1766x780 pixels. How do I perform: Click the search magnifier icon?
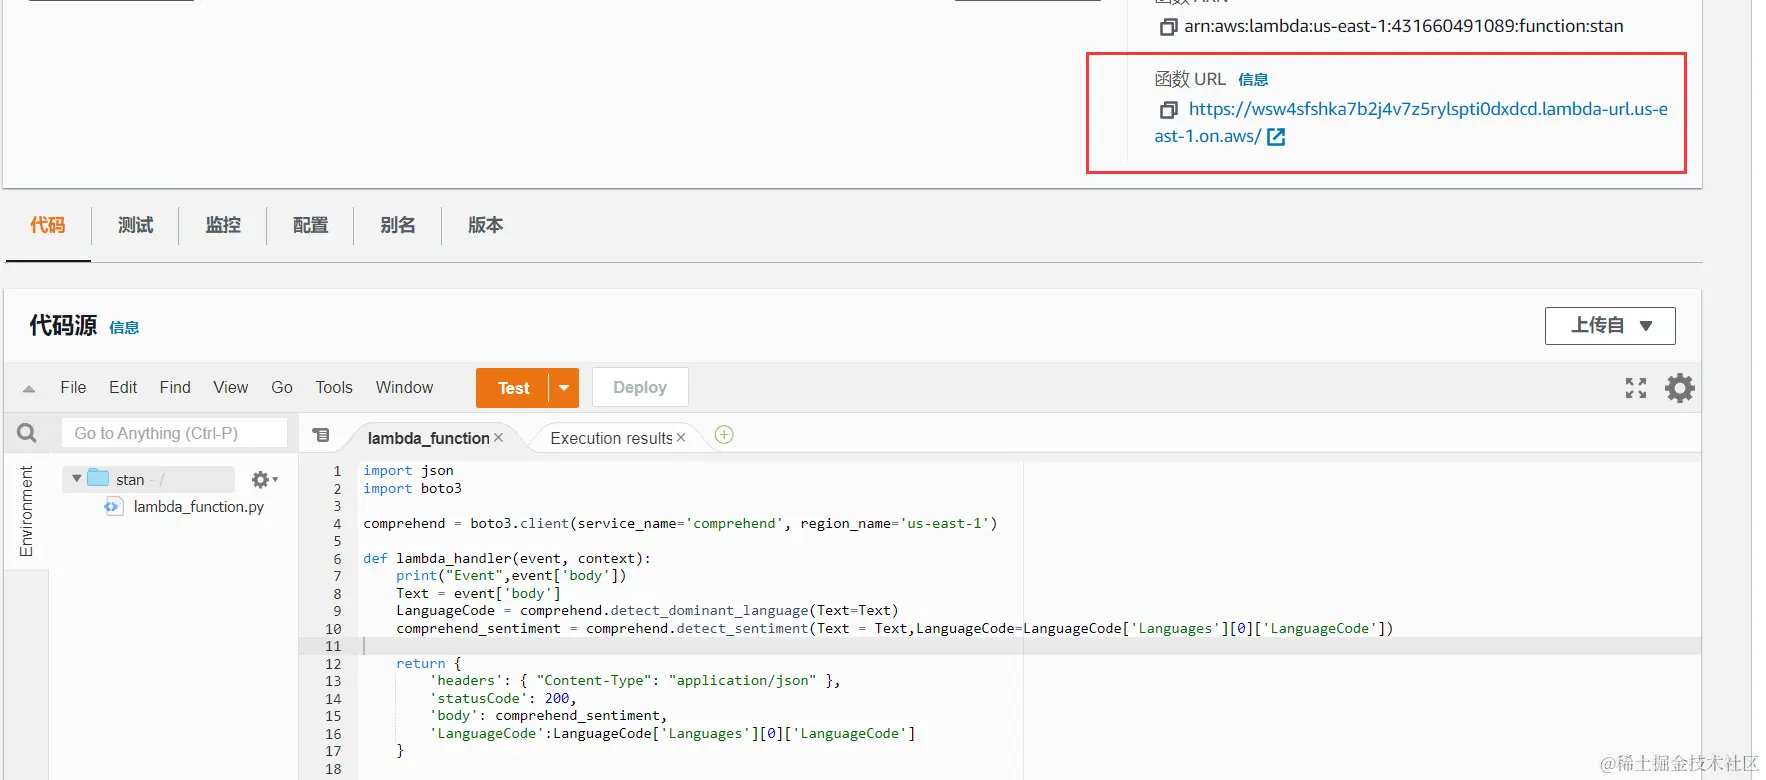click(27, 433)
